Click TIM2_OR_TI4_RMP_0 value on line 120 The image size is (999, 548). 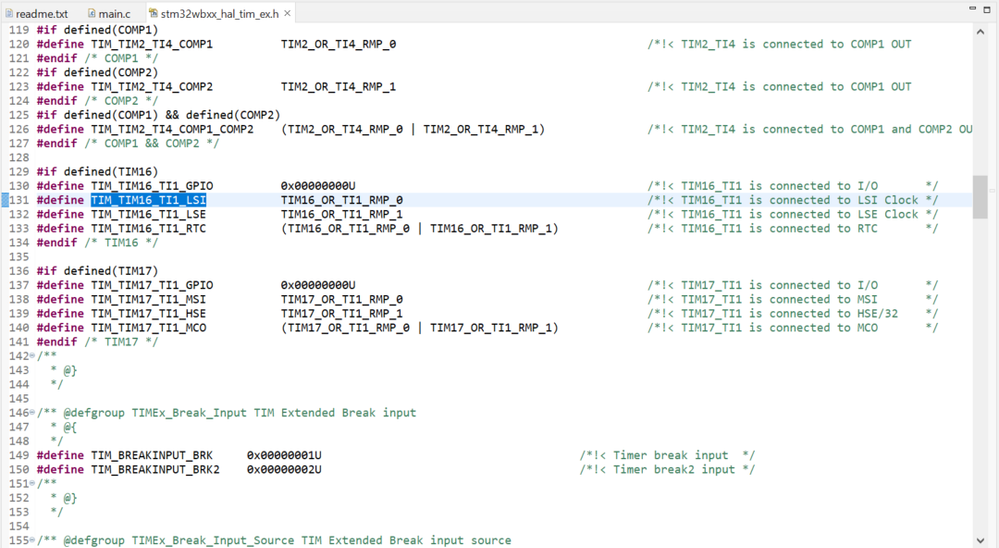pyautogui.click(x=338, y=44)
